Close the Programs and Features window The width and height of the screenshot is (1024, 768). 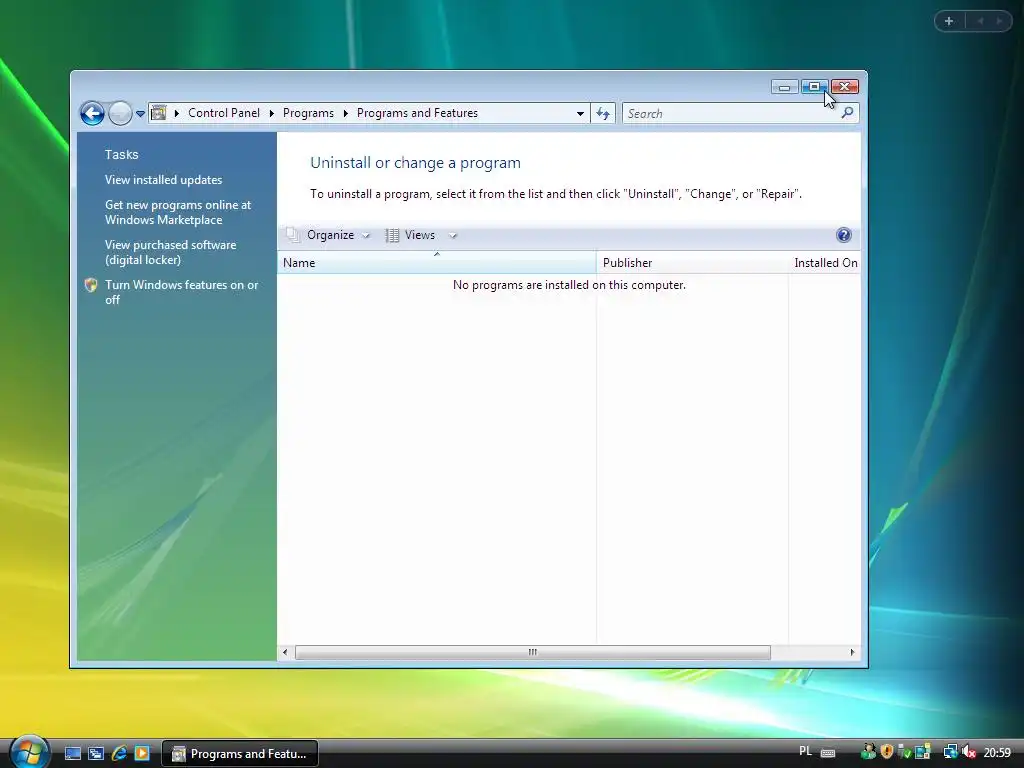point(845,87)
